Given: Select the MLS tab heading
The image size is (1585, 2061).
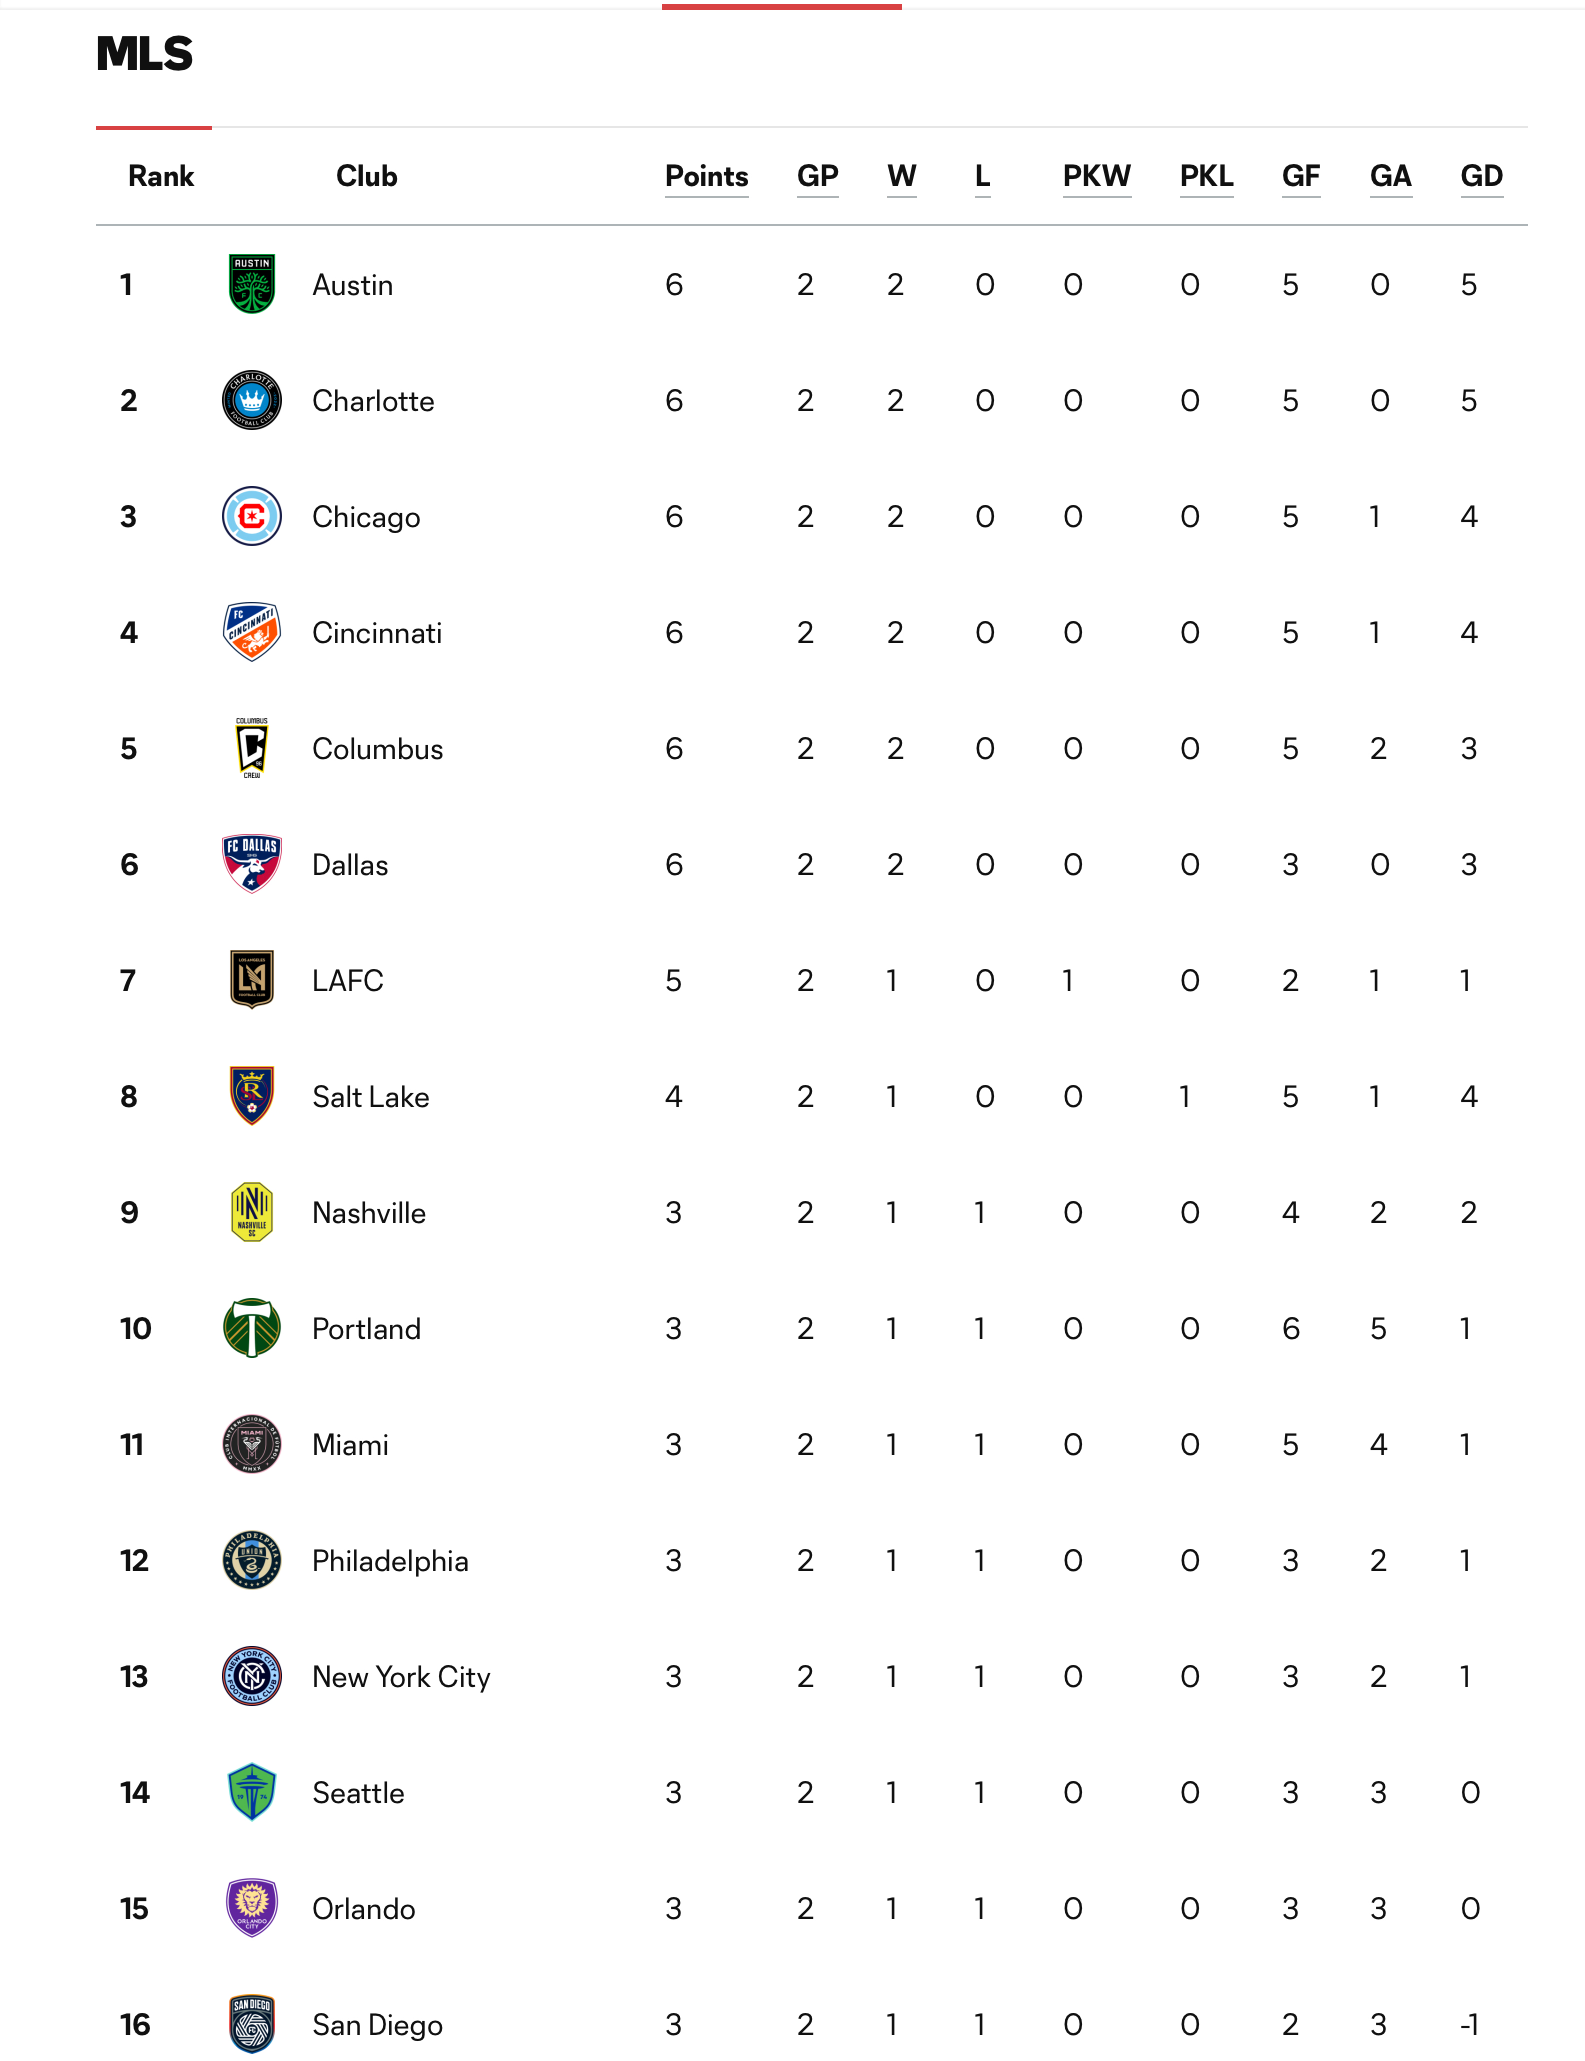Looking at the screenshot, I should point(145,54).
